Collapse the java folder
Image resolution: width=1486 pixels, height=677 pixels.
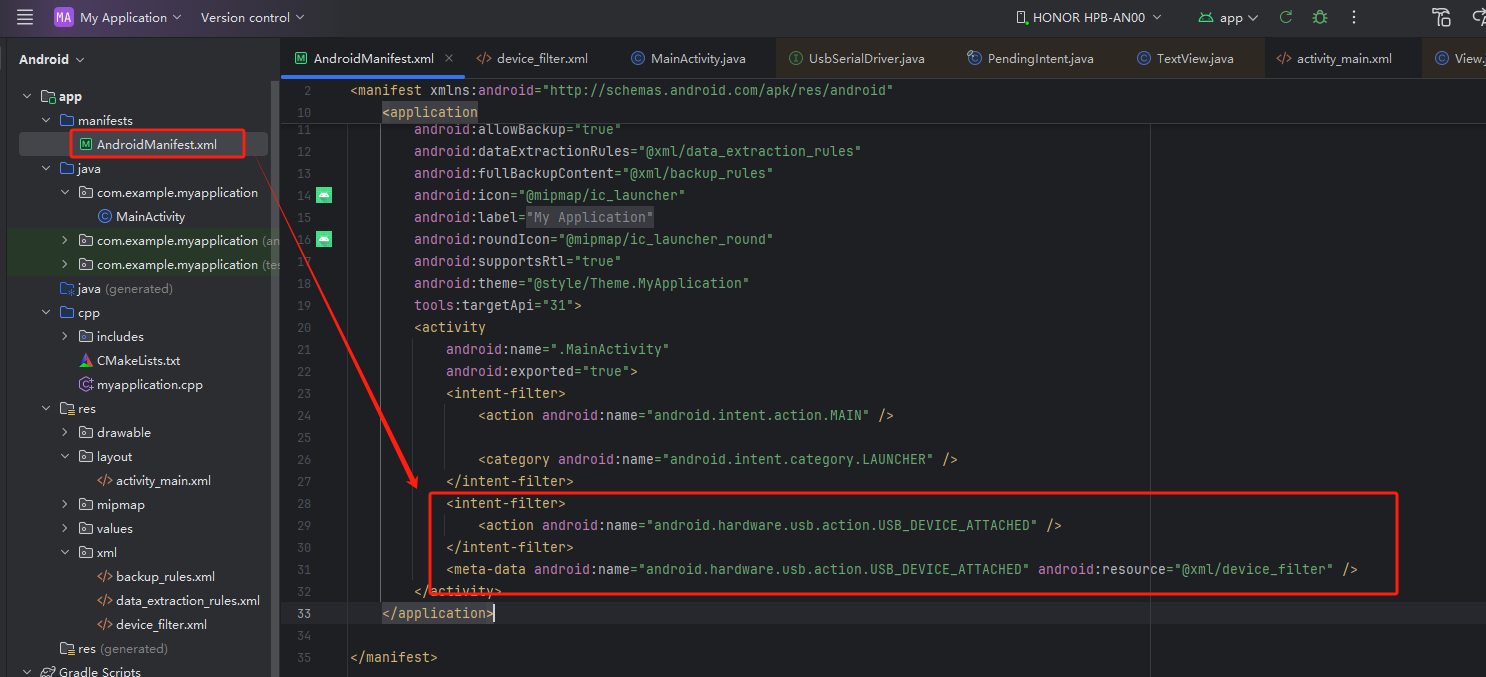click(46, 168)
